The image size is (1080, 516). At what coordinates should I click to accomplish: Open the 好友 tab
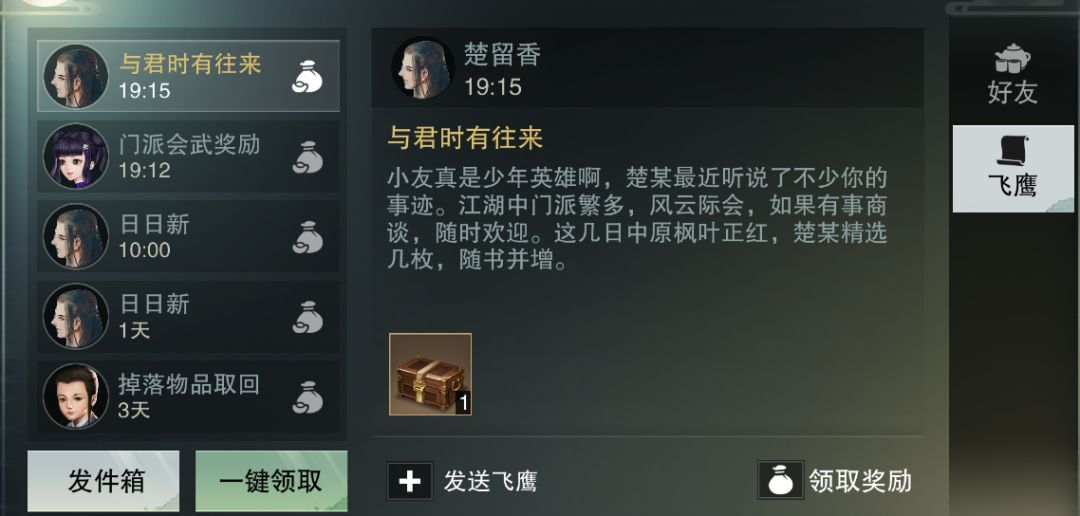[1012, 74]
